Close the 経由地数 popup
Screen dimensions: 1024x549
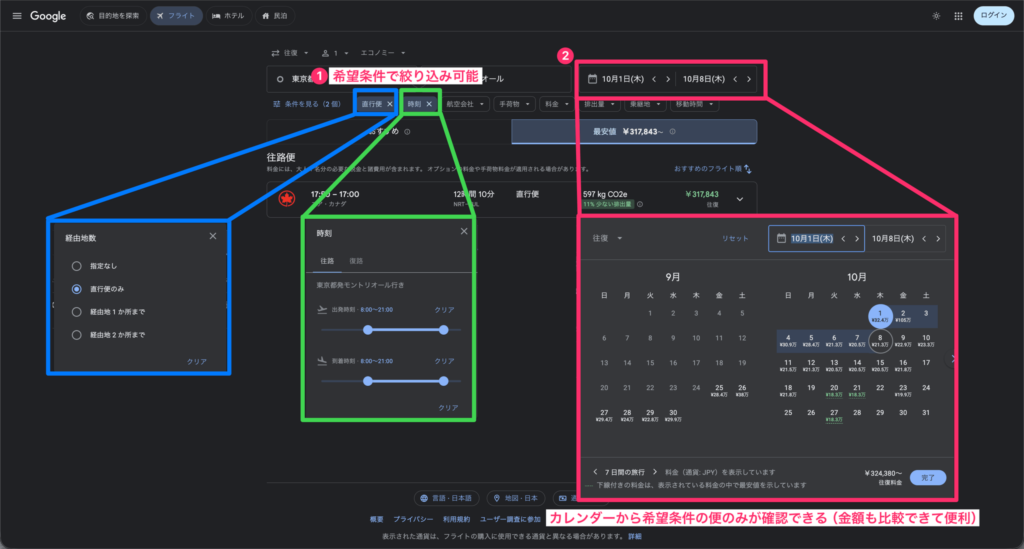(213, 236)
